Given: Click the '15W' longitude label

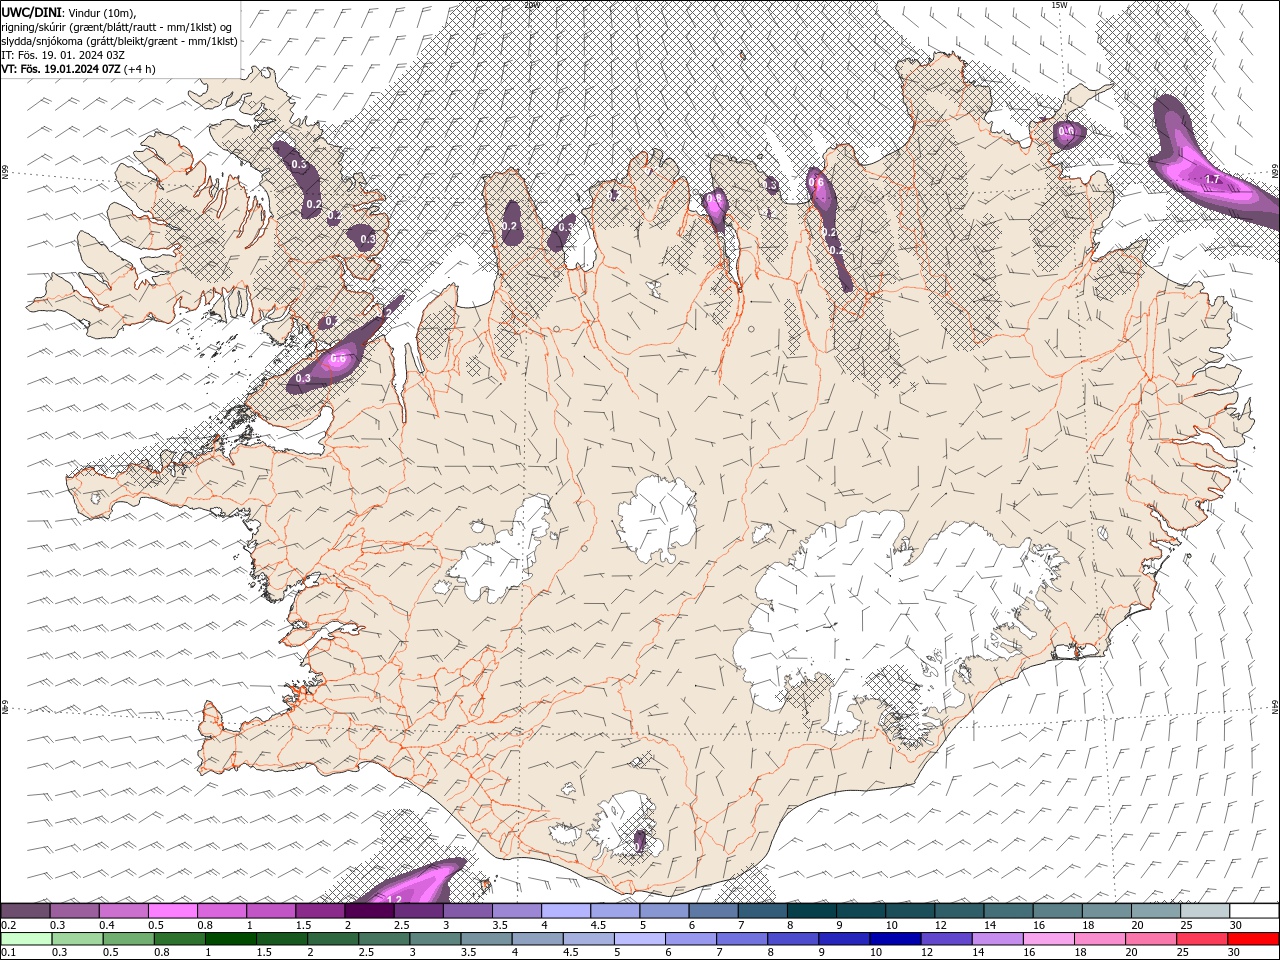Looking at the screenshot, I should tap(1059, 5).
